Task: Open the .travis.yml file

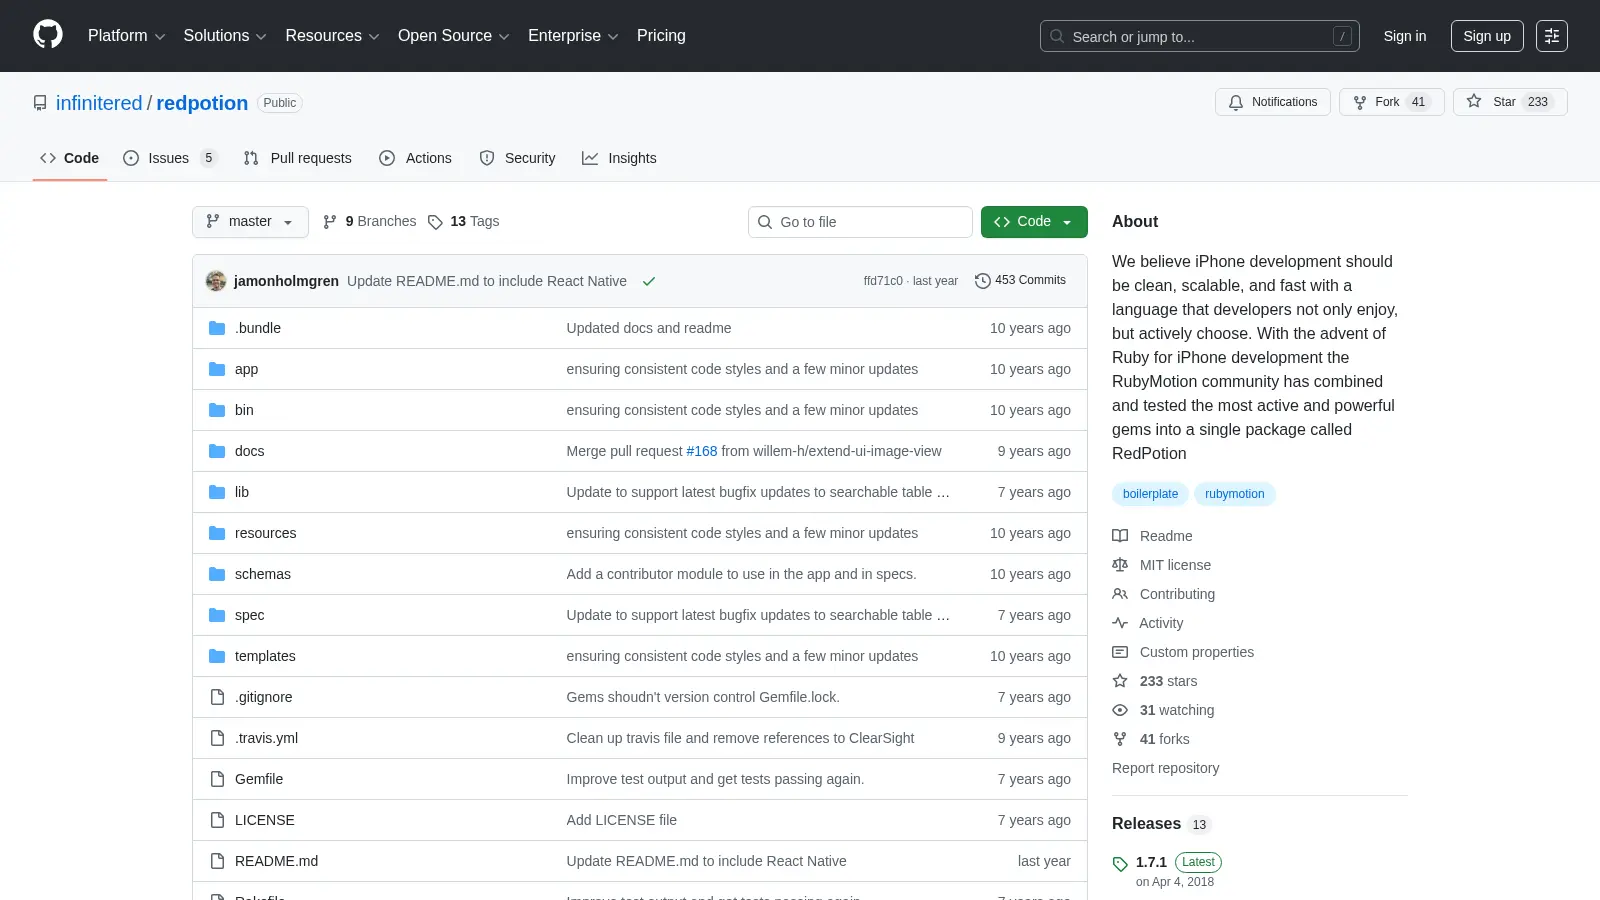Action: (x=266, y=738)
